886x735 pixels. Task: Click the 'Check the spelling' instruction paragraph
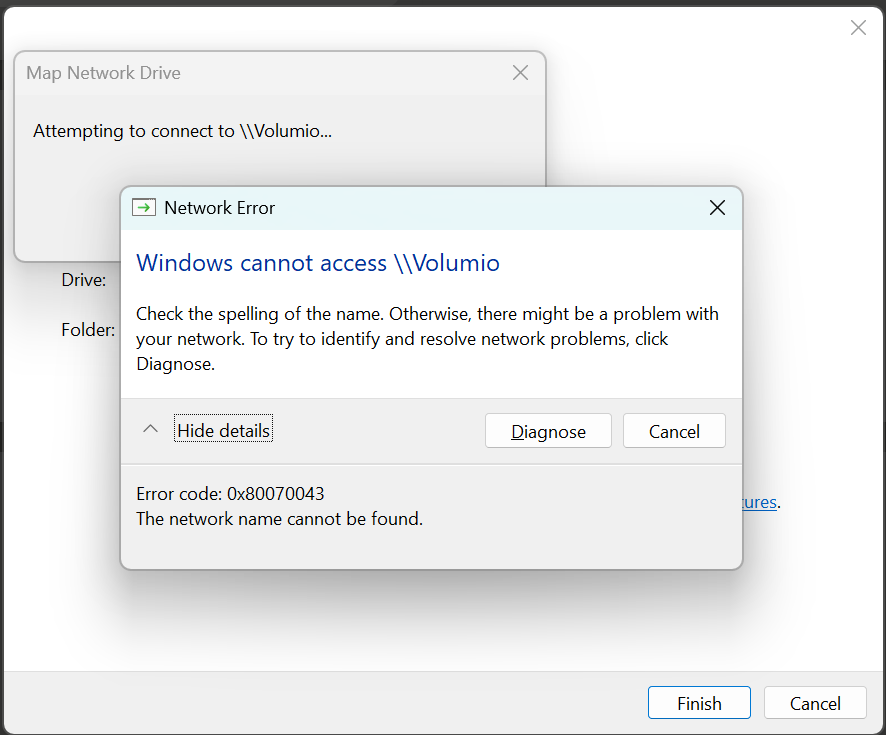pyautogui.click(x=427, y=339)
